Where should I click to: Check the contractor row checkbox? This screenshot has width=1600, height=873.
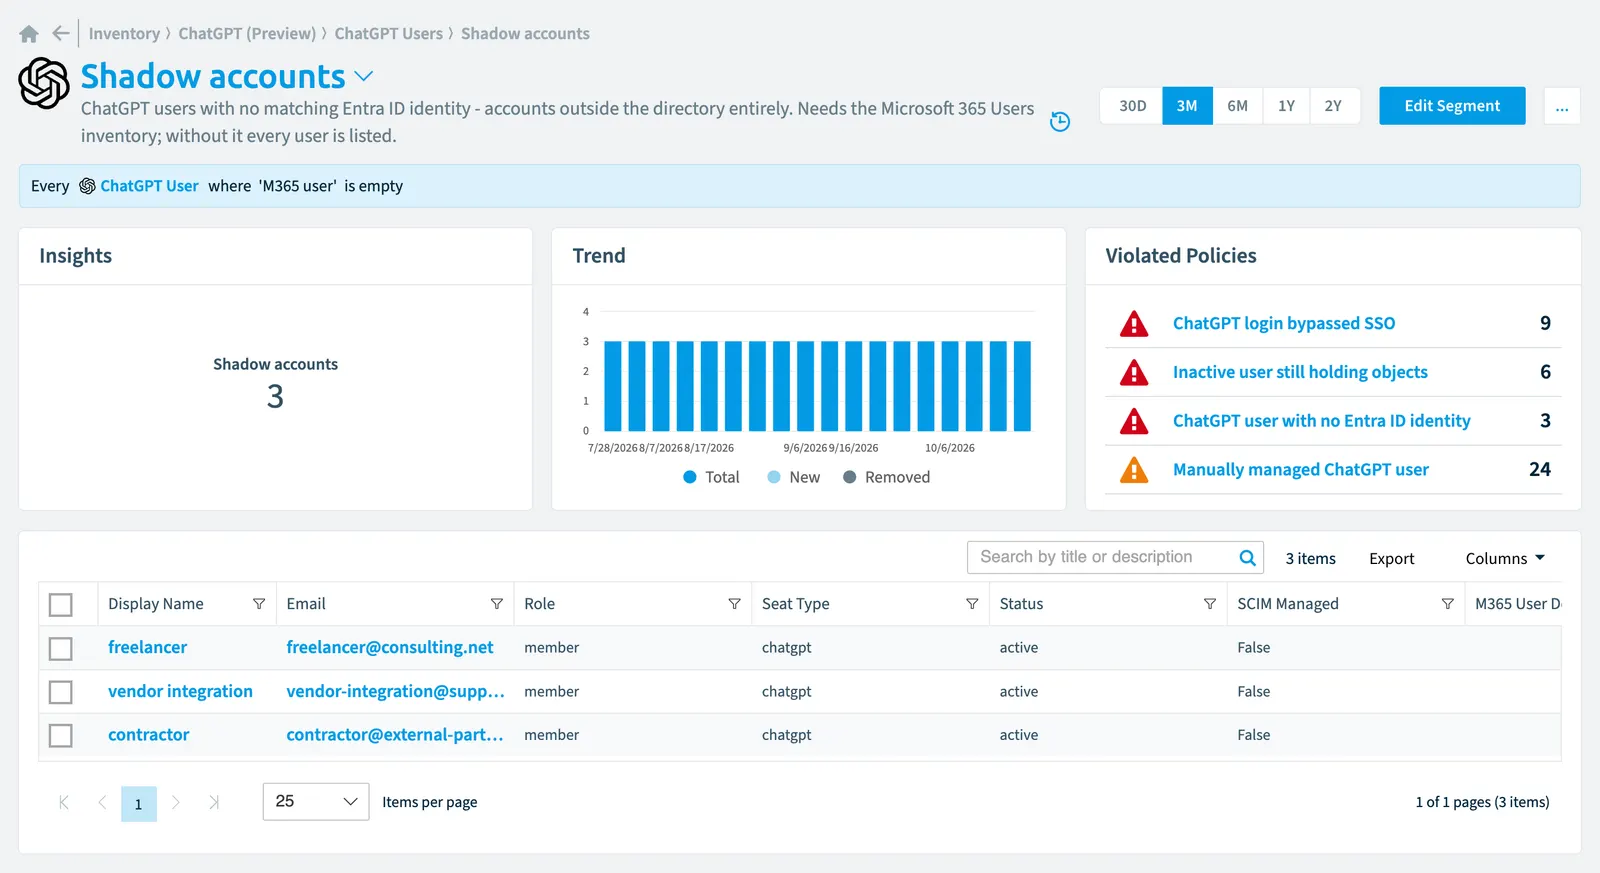pos(61,736)
